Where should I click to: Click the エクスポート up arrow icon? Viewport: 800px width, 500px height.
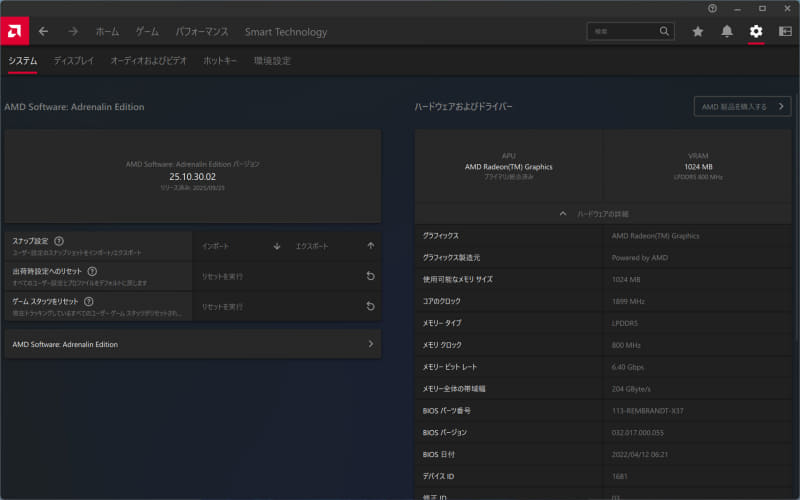(370, 246)
